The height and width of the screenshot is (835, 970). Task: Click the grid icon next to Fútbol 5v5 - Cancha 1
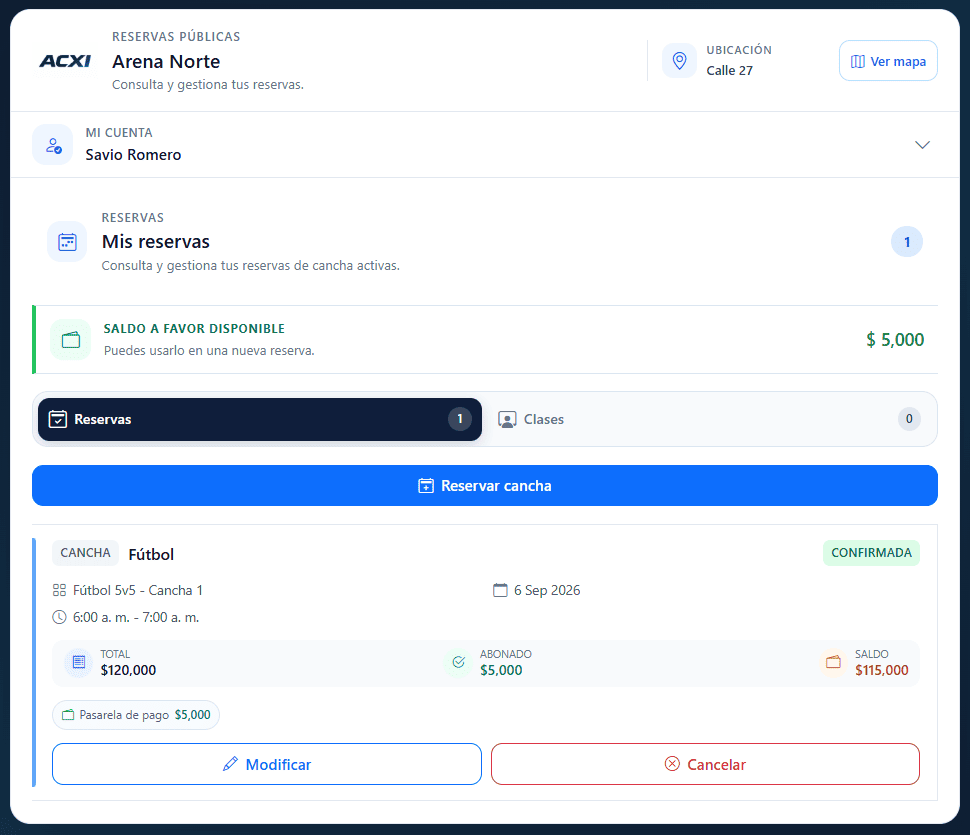point(59,590)
